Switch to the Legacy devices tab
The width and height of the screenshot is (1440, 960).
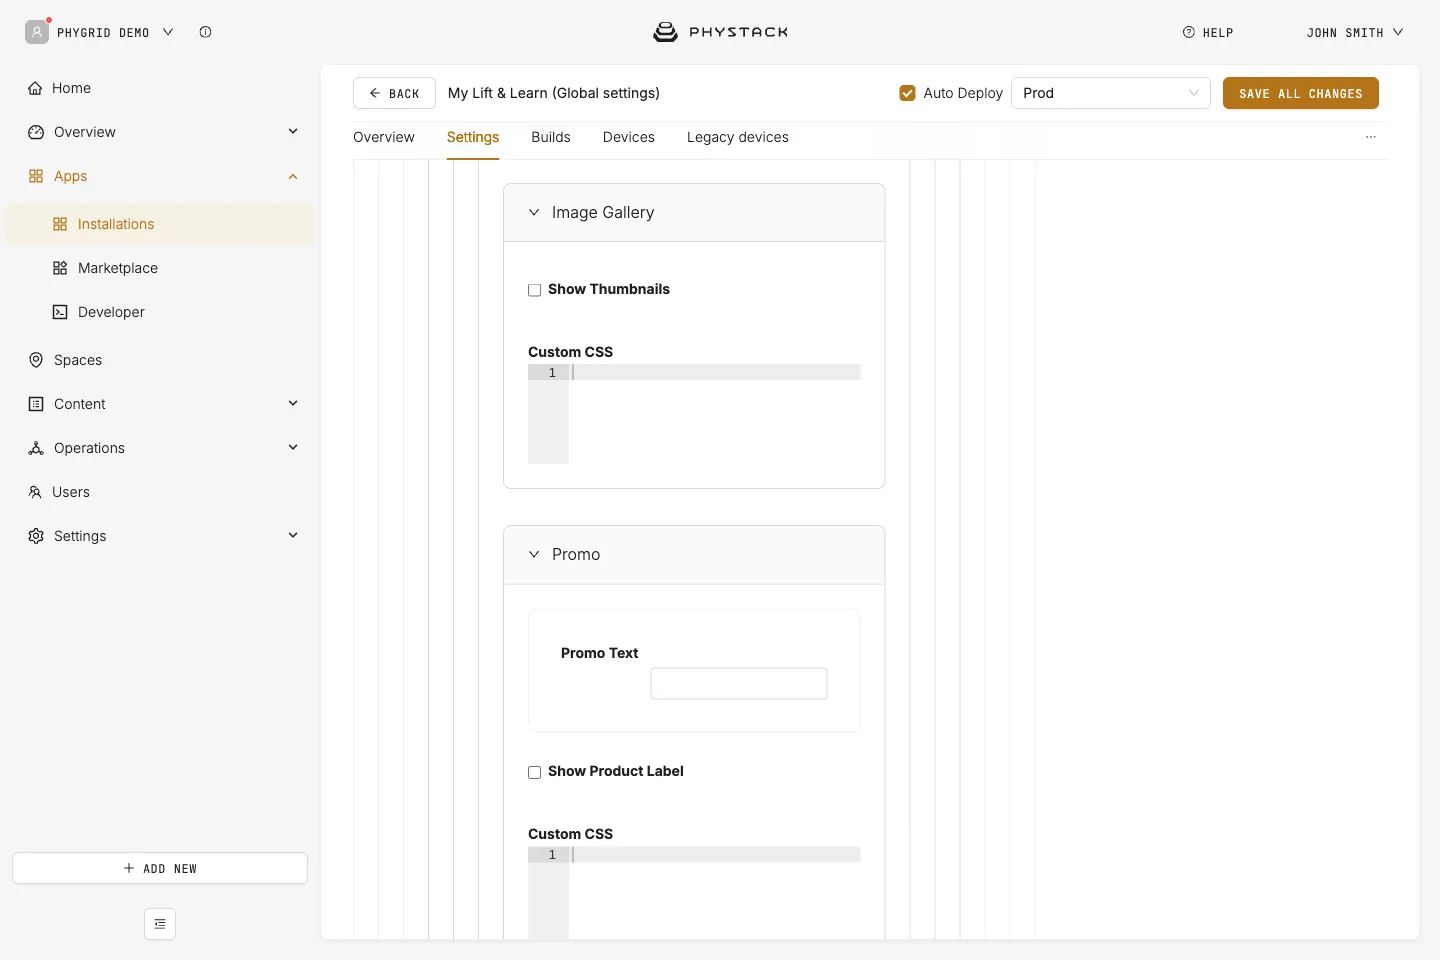[738, 137]
